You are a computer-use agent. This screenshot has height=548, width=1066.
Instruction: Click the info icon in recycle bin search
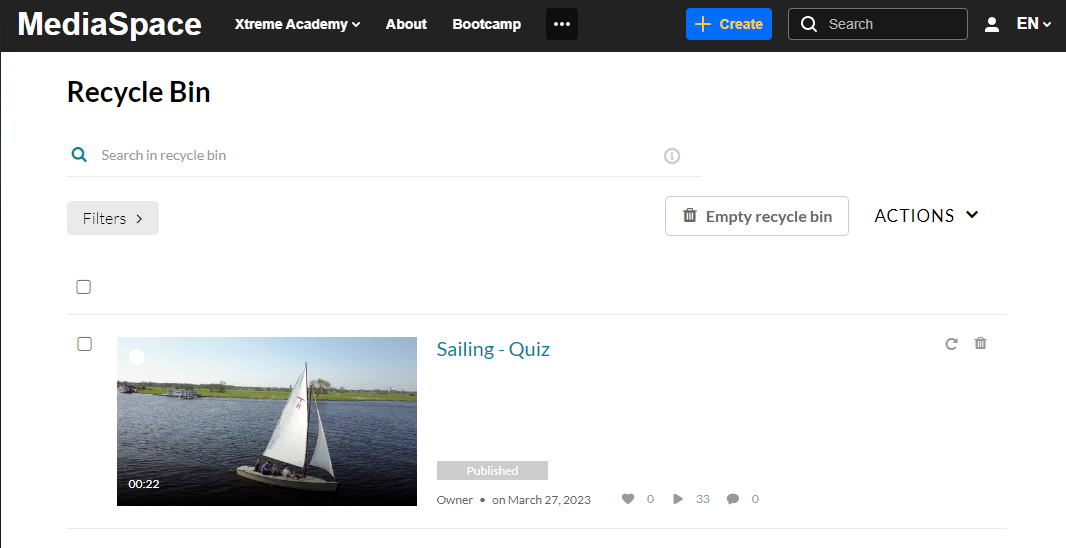(672, 156)
